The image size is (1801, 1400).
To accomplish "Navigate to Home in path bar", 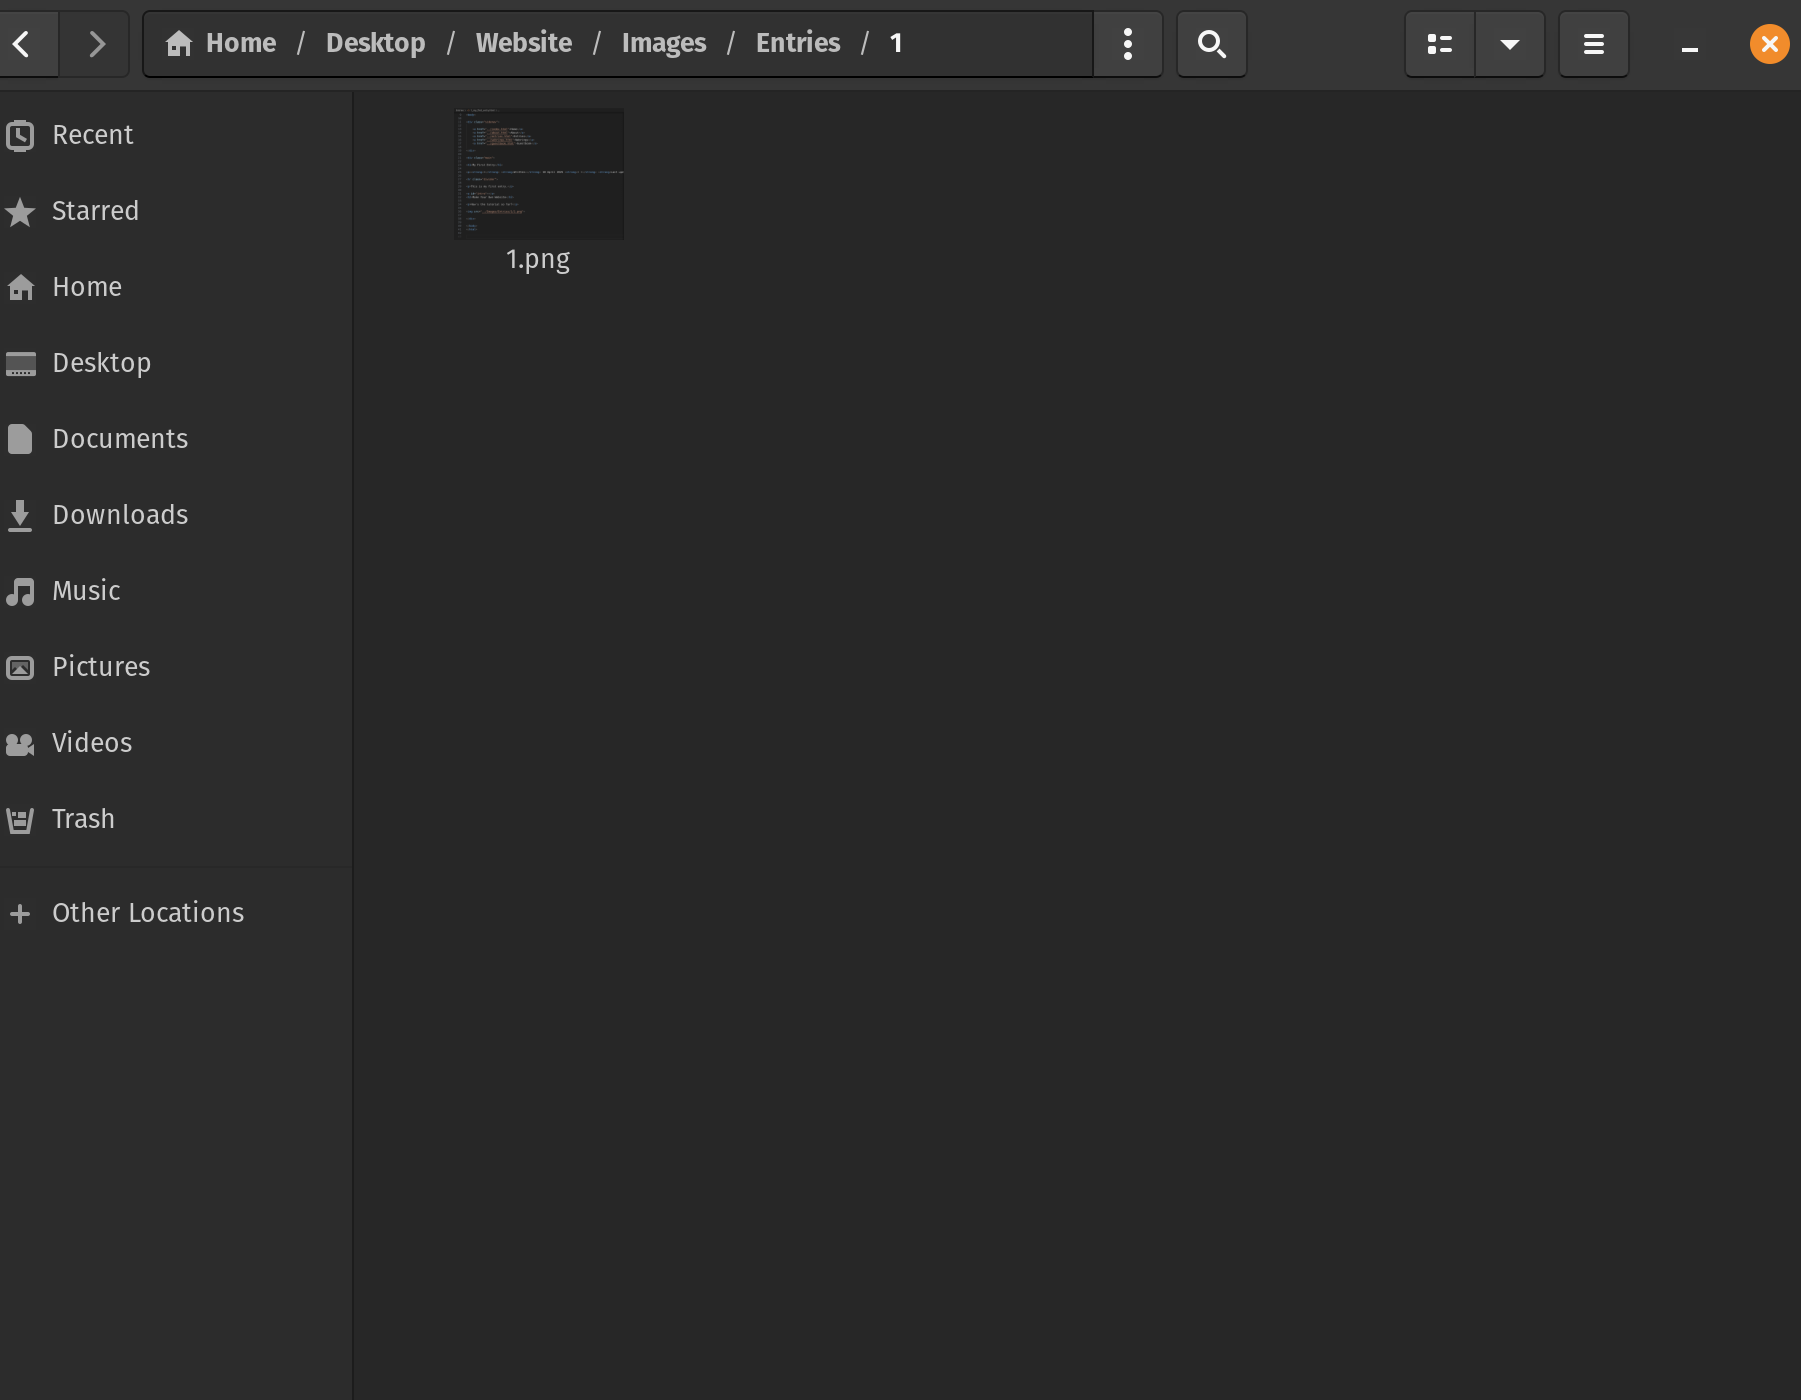I will pyautogui.click(x=222, y=43).
